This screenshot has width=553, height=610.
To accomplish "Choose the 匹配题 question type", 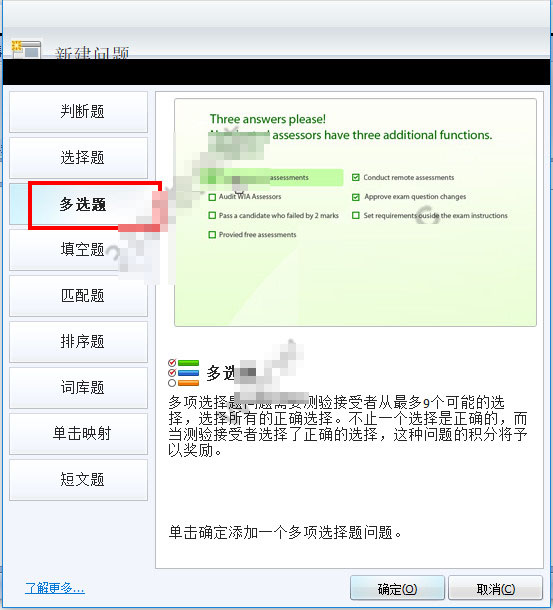I will (78, 296).
